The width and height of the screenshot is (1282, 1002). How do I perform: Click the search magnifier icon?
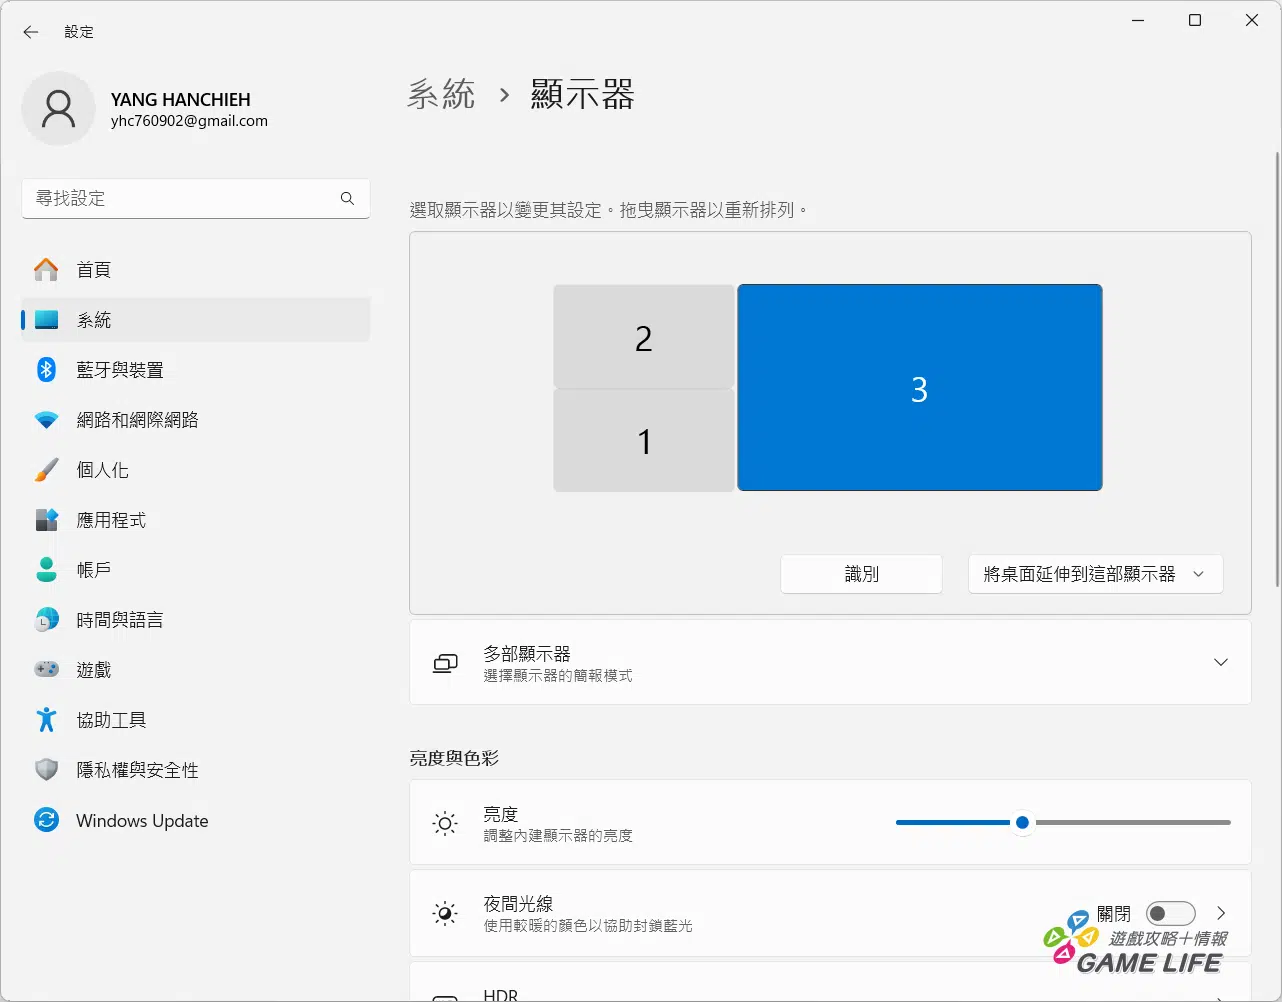[347, 199]
